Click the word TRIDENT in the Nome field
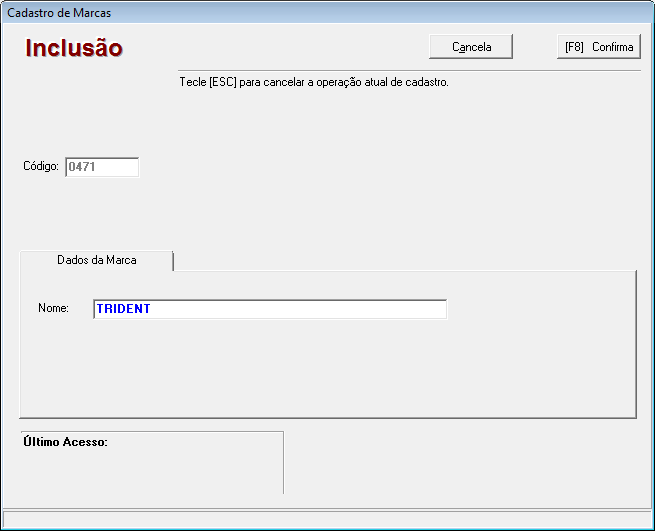Viewport: 655px width, 531px height. point(123,309)
